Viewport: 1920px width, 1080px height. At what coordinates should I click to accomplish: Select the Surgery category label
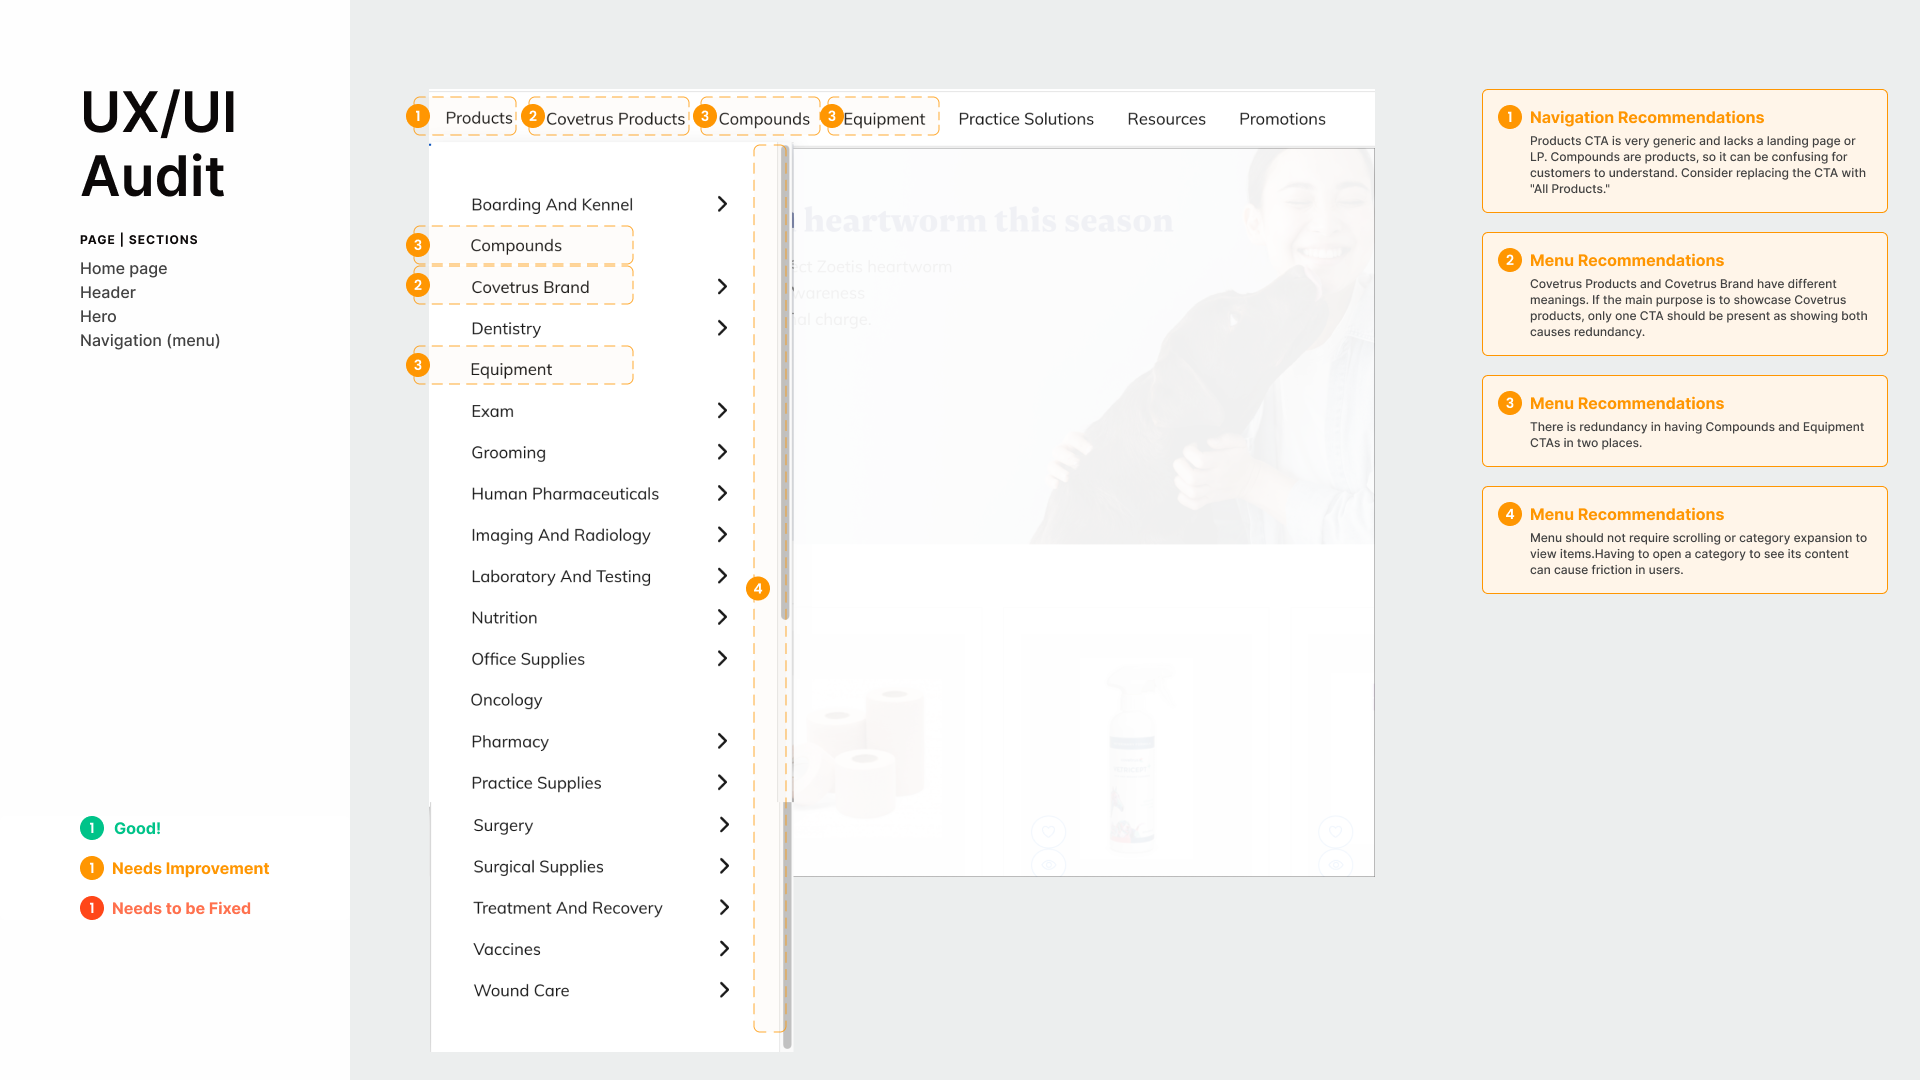point(503,826)
